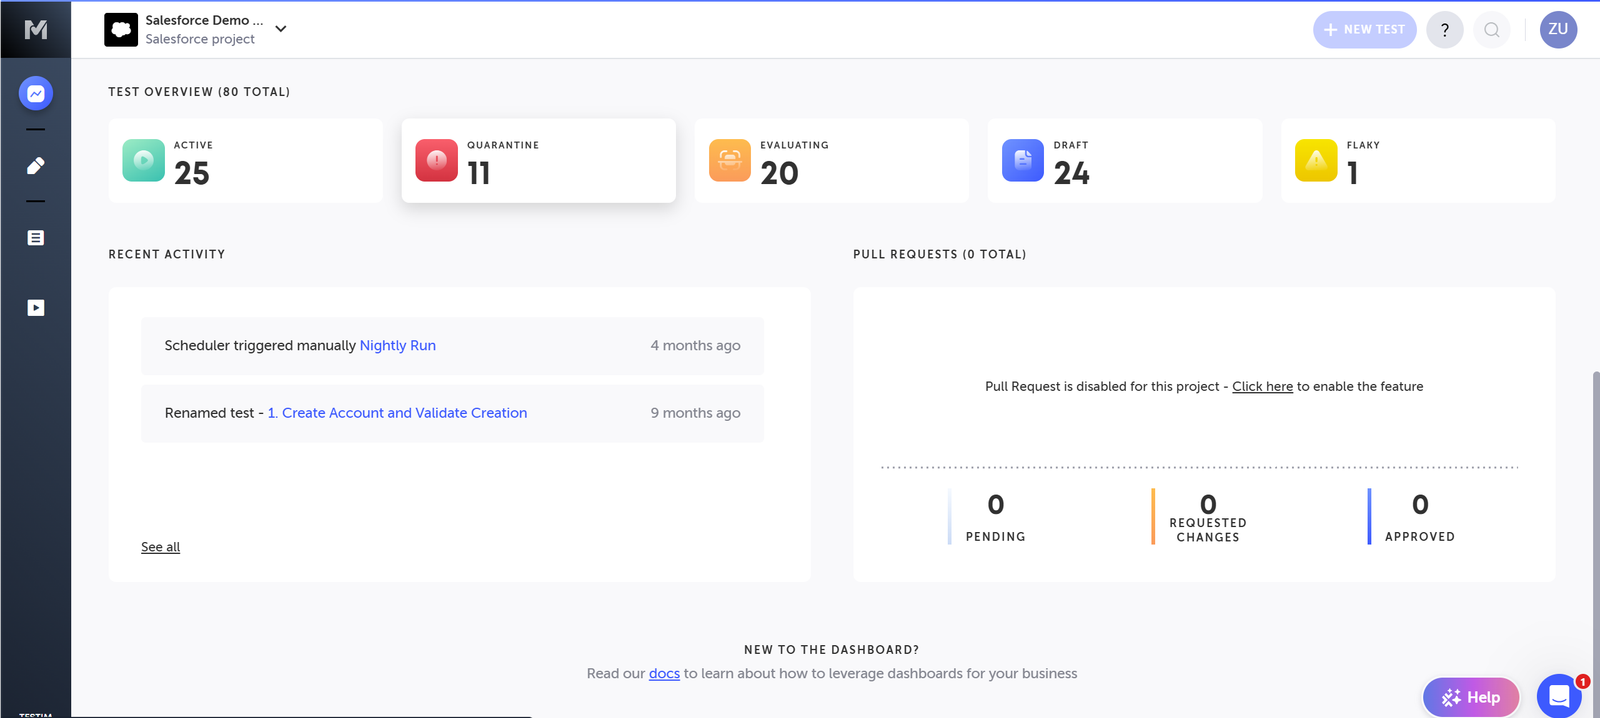Open the Flaky card count 1
The image size is (1600, 718).
click(1353, 174)
